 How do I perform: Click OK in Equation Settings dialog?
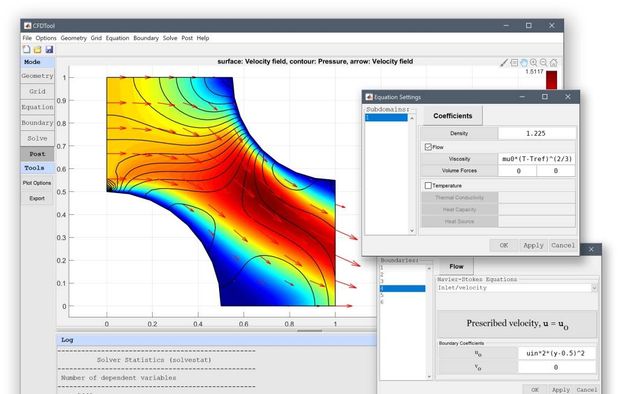coord(504,245)
